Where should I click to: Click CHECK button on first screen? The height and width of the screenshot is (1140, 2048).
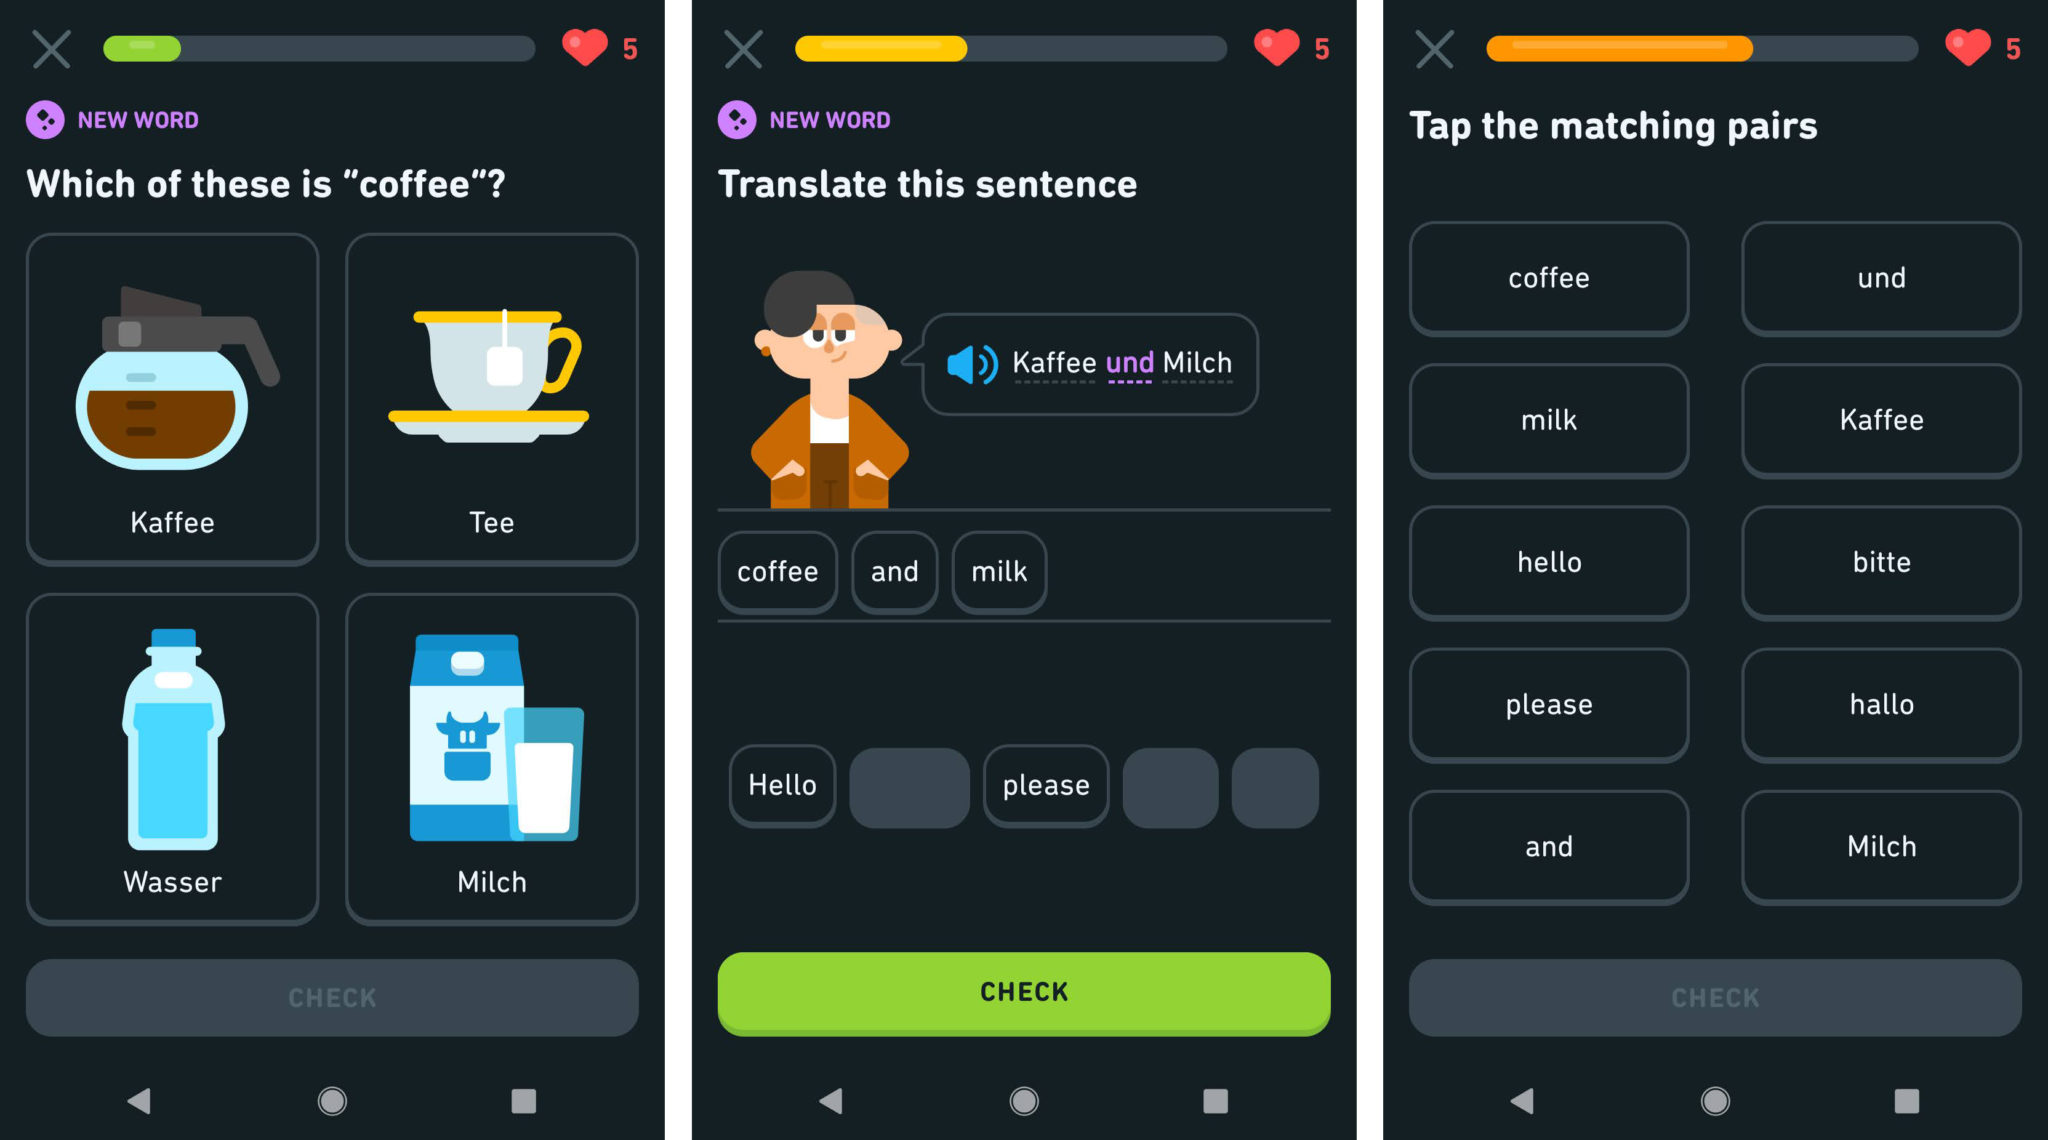coord(333,997)
